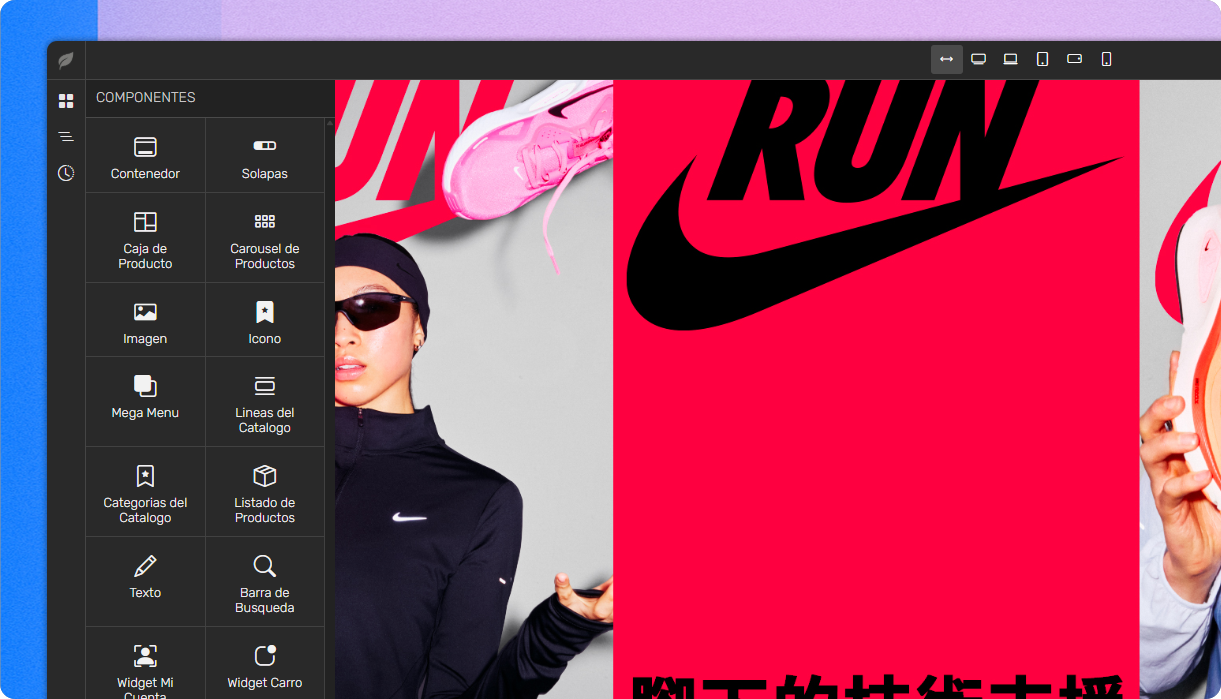1221x699 pixels.
Task: Select the Icono component
Action: [x=265, y=321]
